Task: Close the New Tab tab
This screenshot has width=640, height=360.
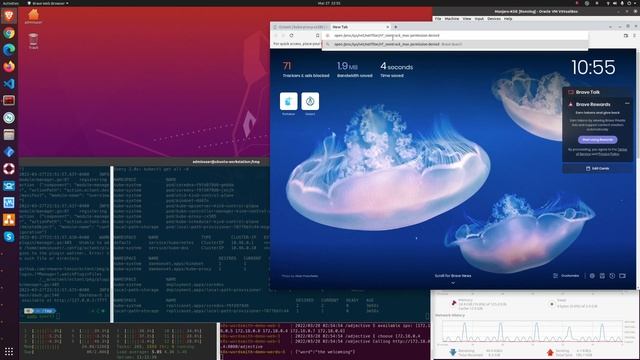Action: [x=388, y=27]
